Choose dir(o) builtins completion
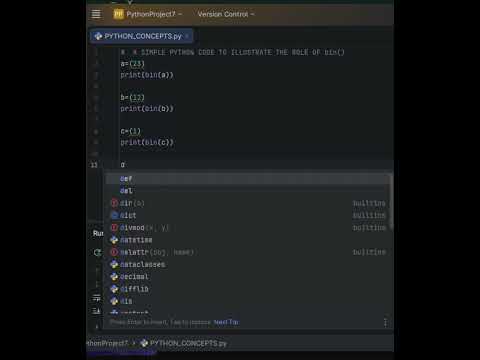 [x=248, y=203]
